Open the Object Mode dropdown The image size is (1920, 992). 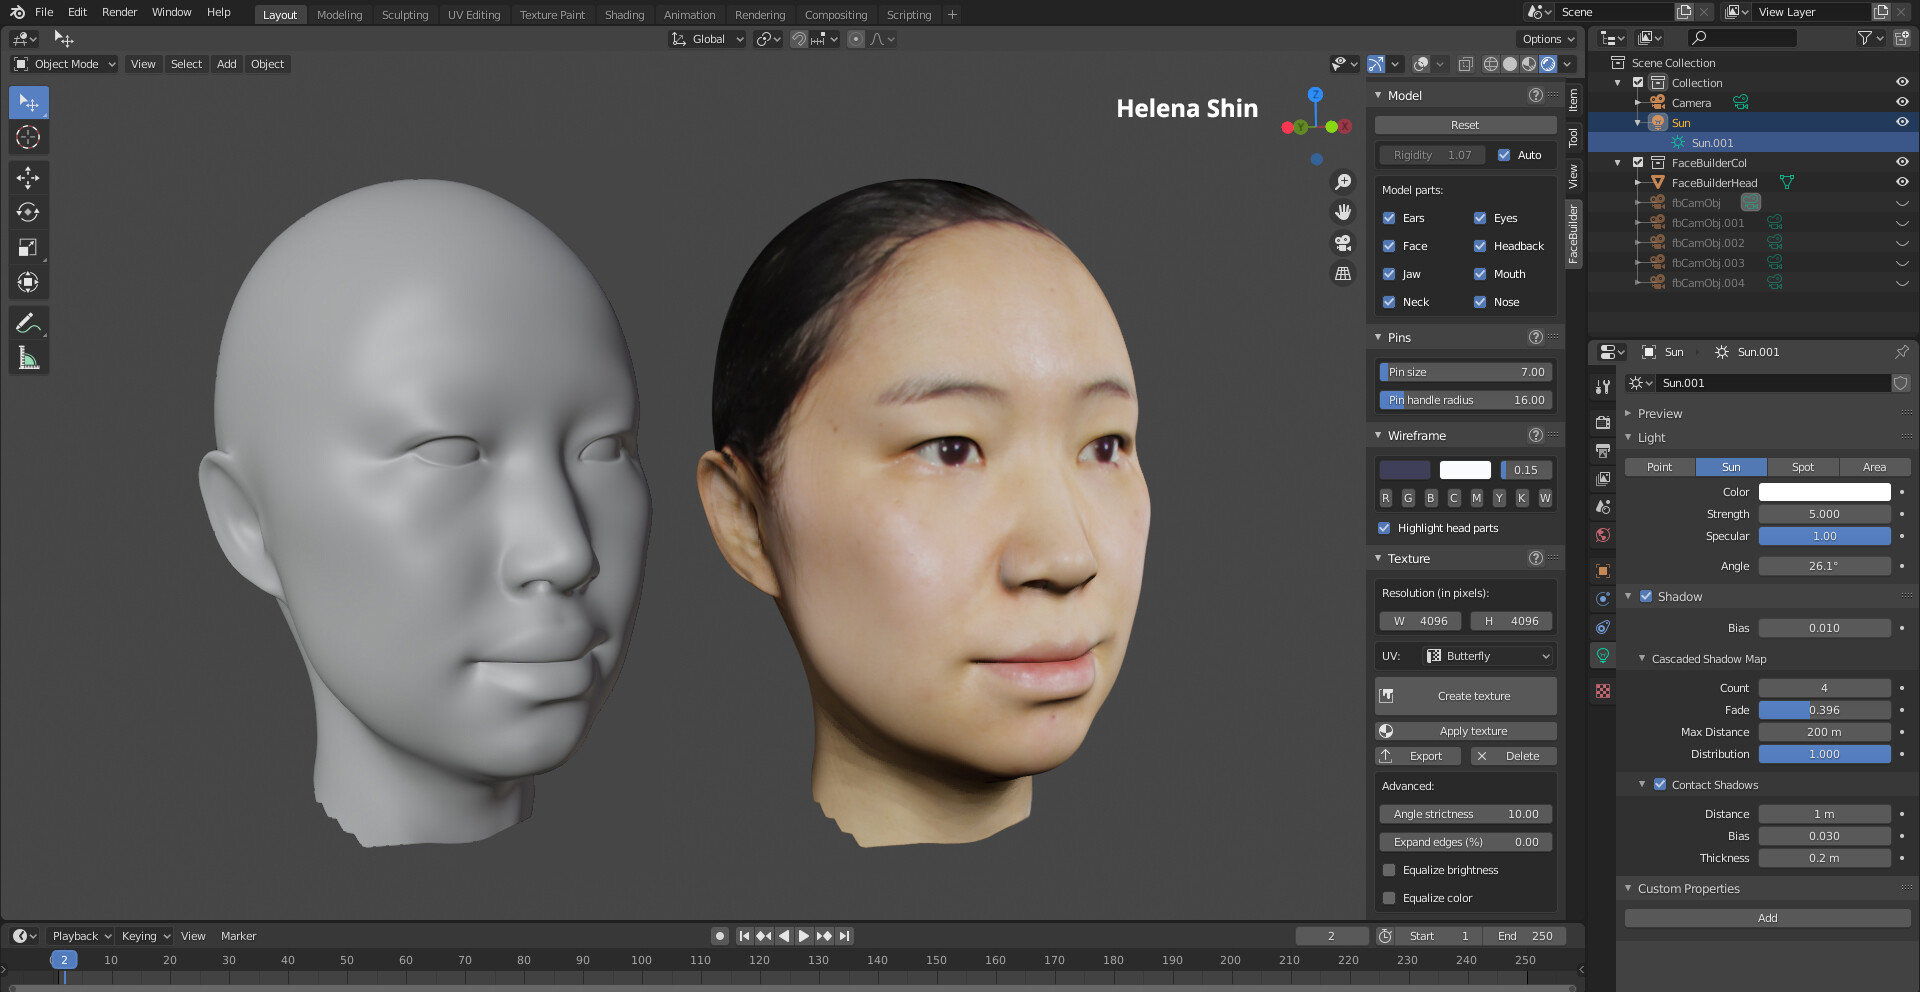tap(65, 64)
